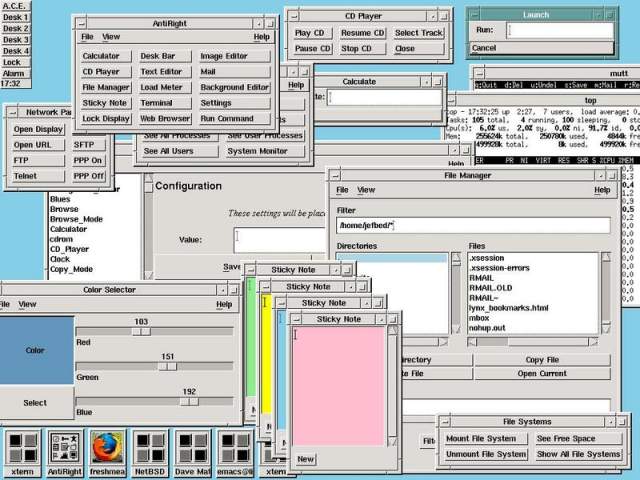Turn PPP Off in Network panel
This screenshot has height=480, width=640.
(87, 176)
